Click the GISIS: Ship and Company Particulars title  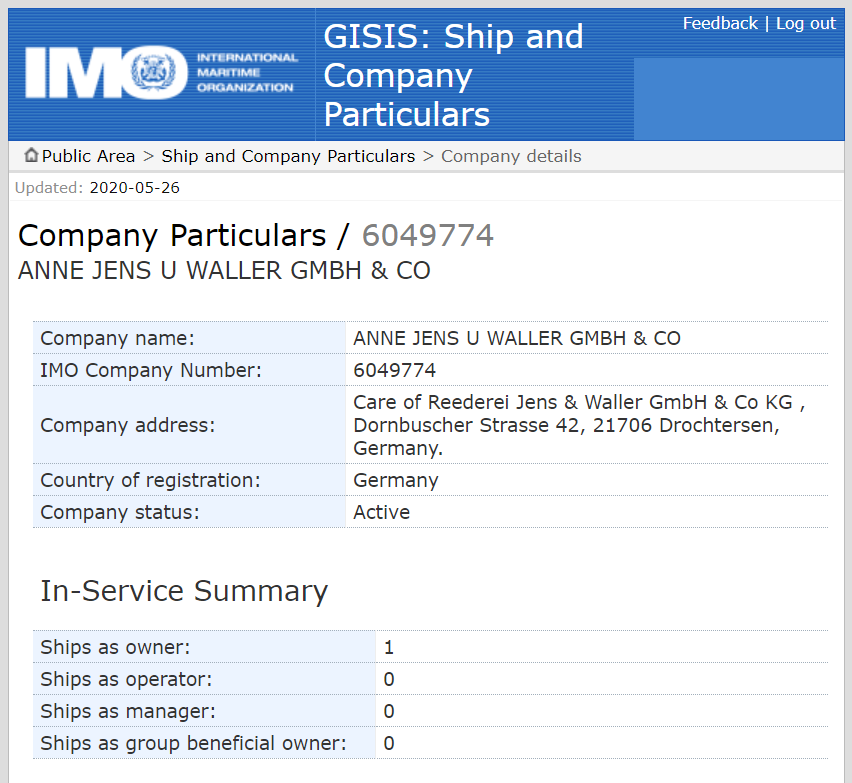[453, 75]
